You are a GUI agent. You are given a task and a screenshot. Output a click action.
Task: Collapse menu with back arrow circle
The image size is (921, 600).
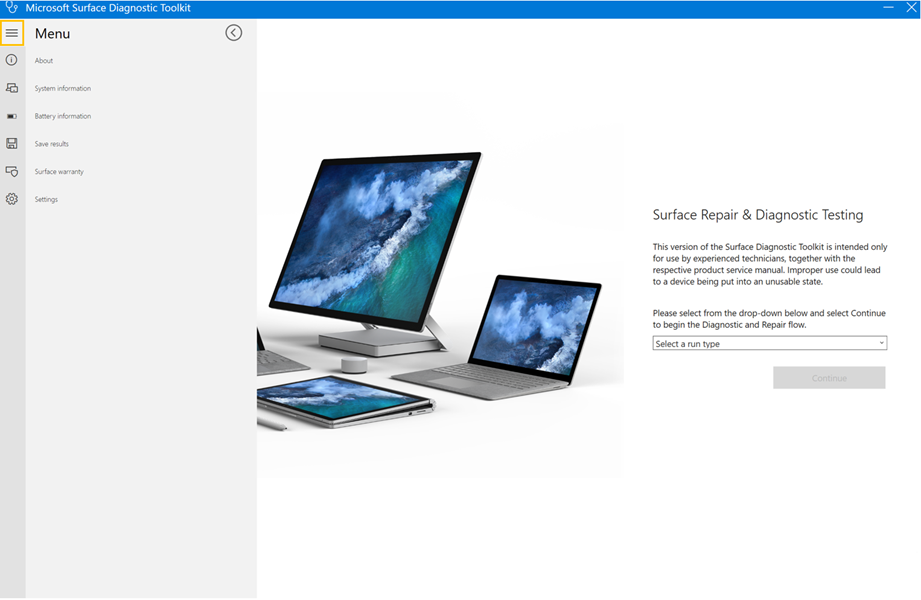234,33
